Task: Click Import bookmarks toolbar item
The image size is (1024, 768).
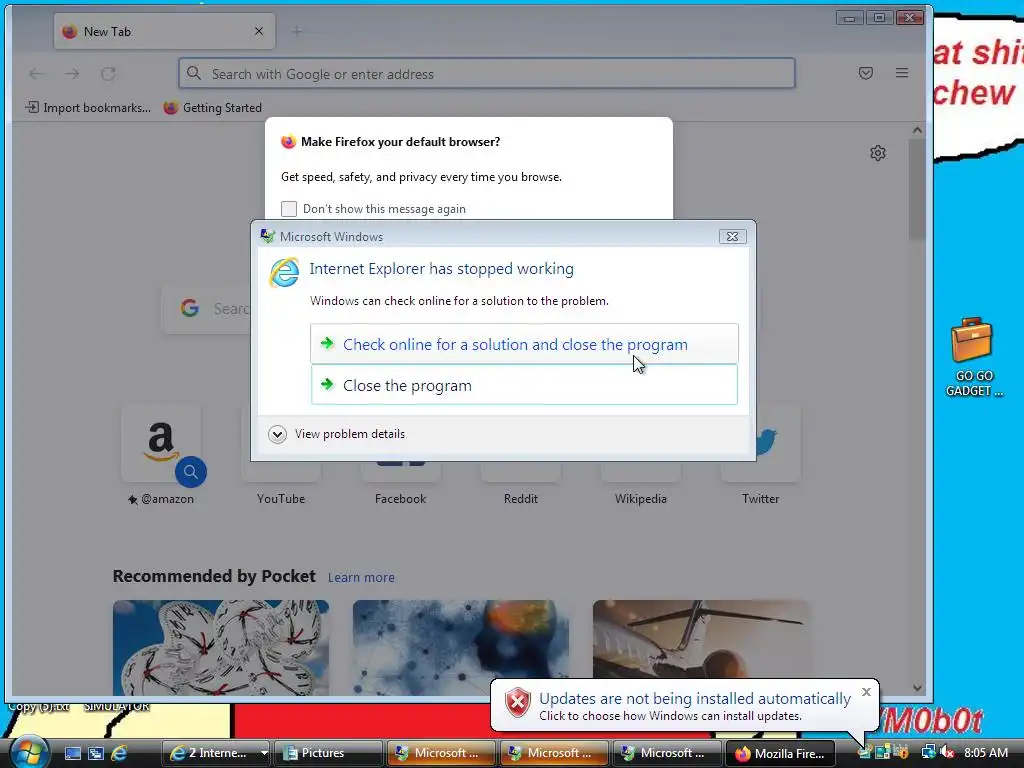Action: 88,108
